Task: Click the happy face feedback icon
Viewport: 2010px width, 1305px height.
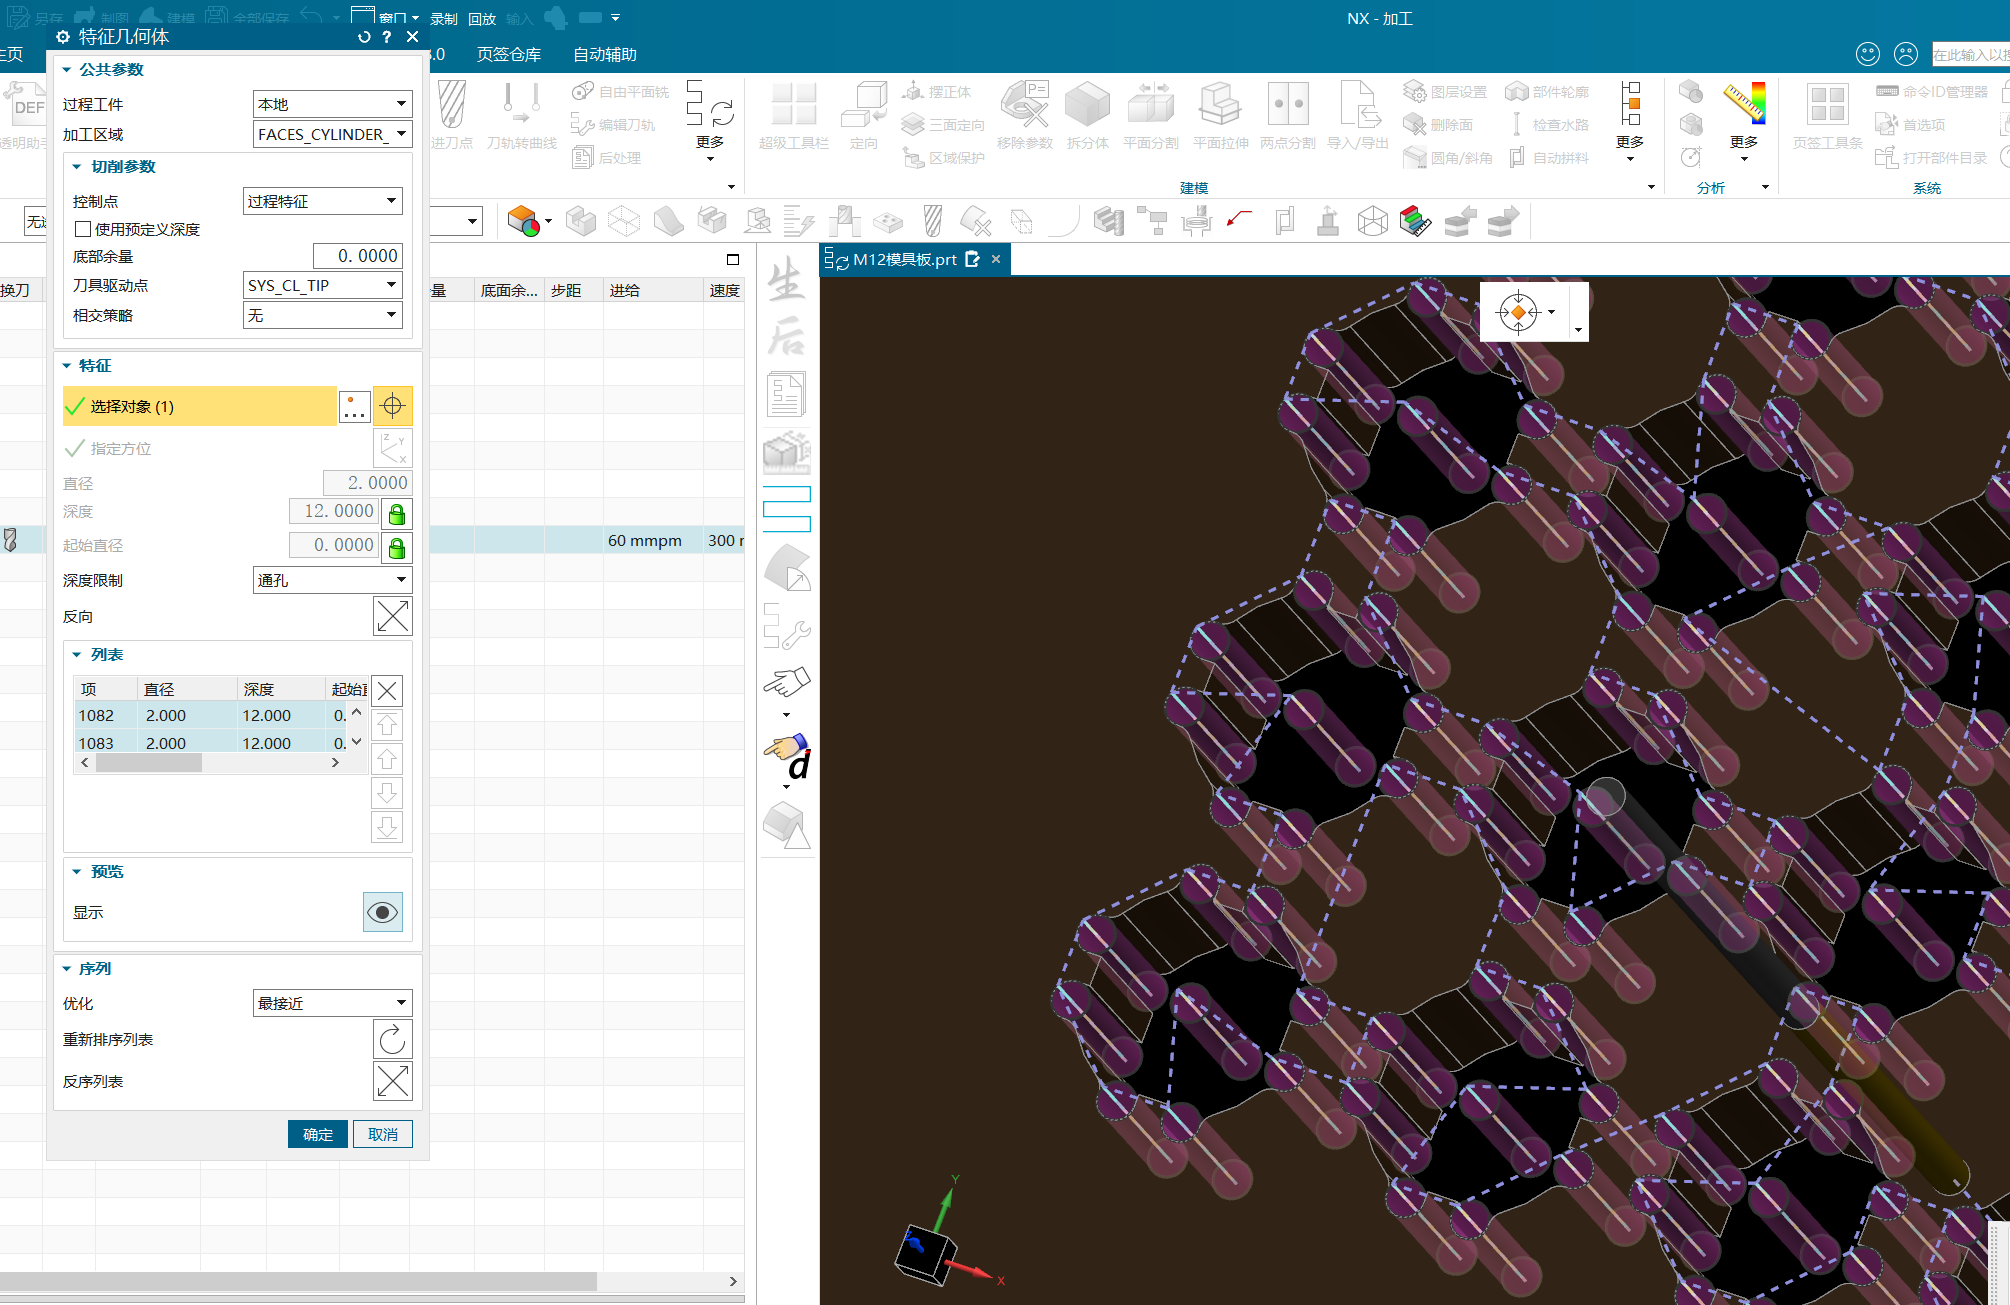Action: [x=1868, y=54]
